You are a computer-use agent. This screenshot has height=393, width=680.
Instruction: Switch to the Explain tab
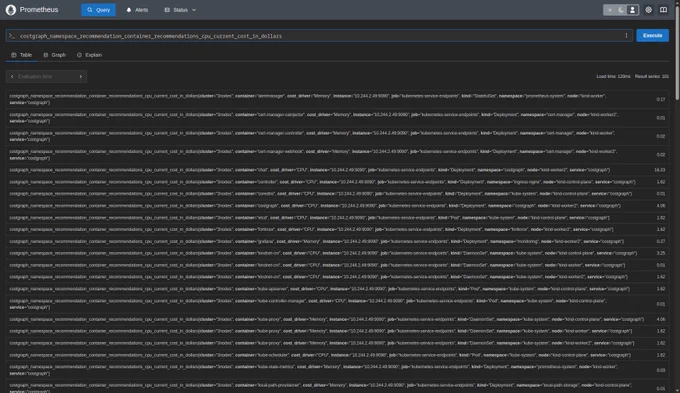[89, 55]
